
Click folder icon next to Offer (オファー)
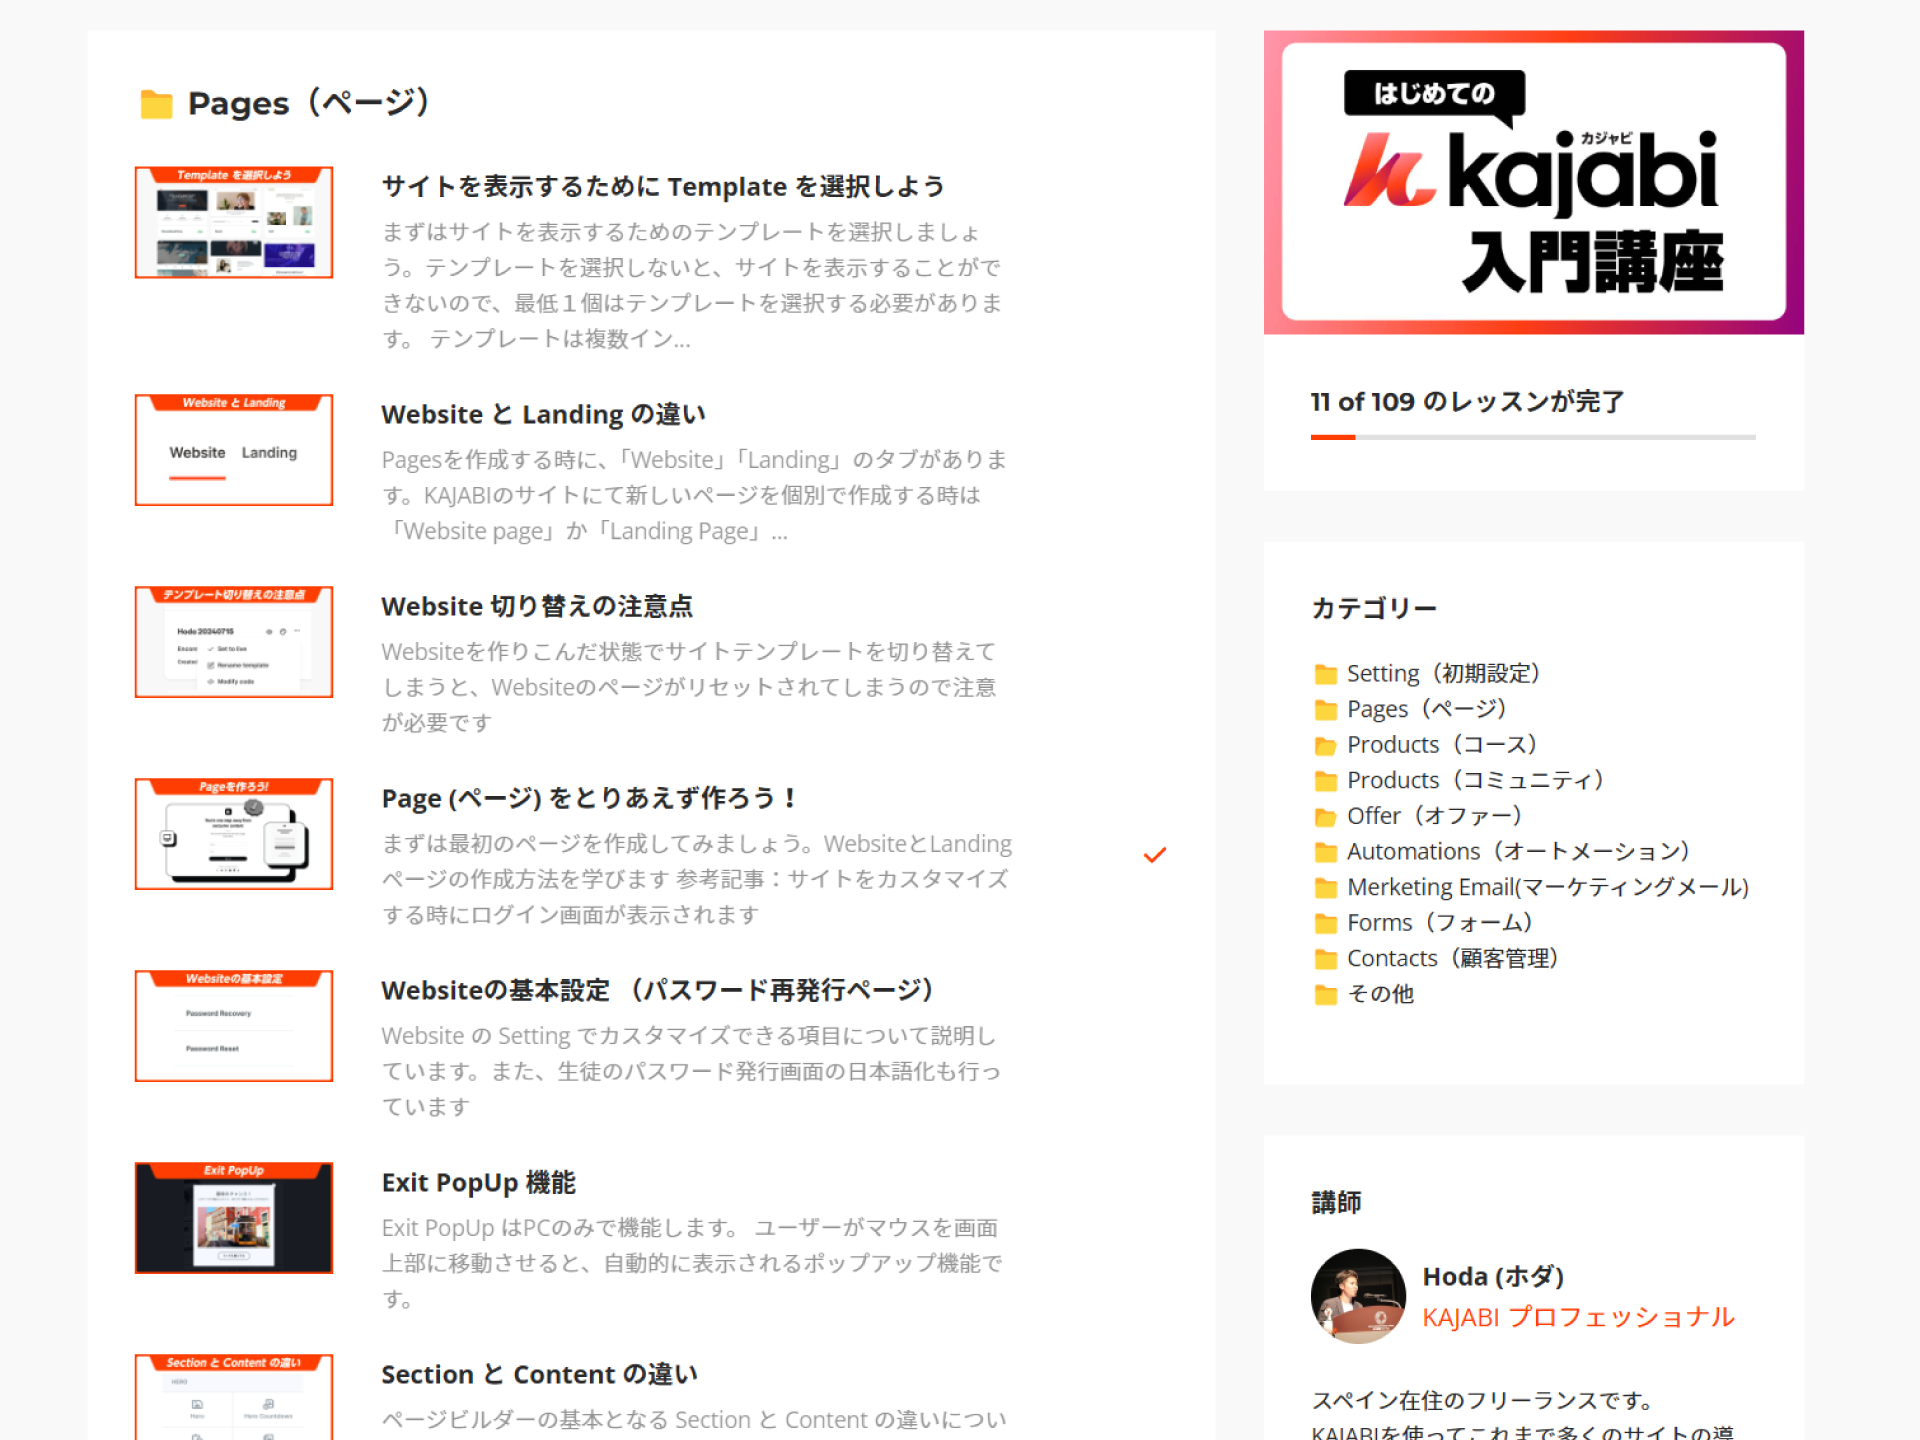1325,817
